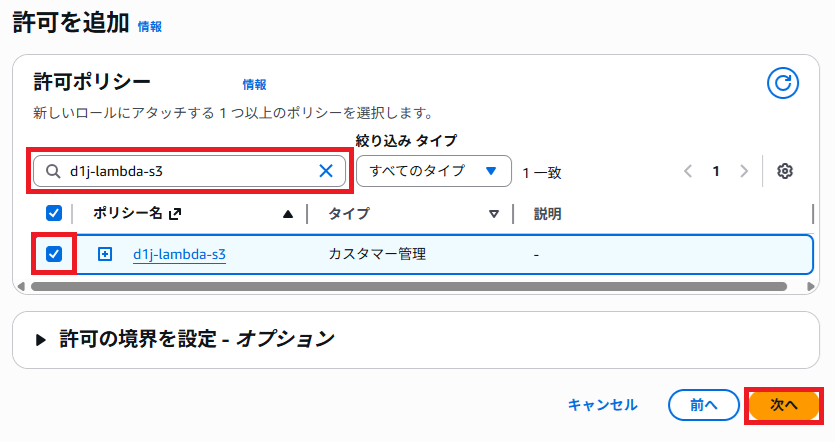
Task: Click the 情報 link beside 許可ポリシー
Action: point(254,84)
